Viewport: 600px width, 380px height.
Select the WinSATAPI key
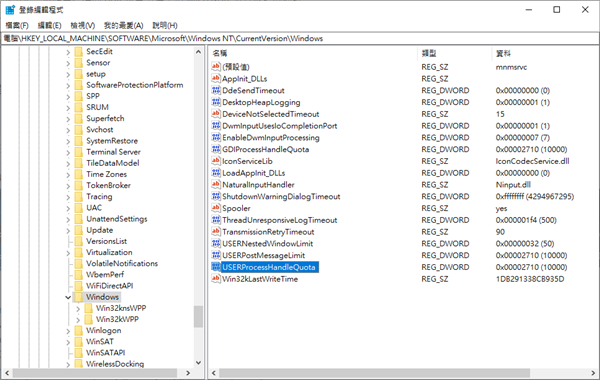coord(106,353)
